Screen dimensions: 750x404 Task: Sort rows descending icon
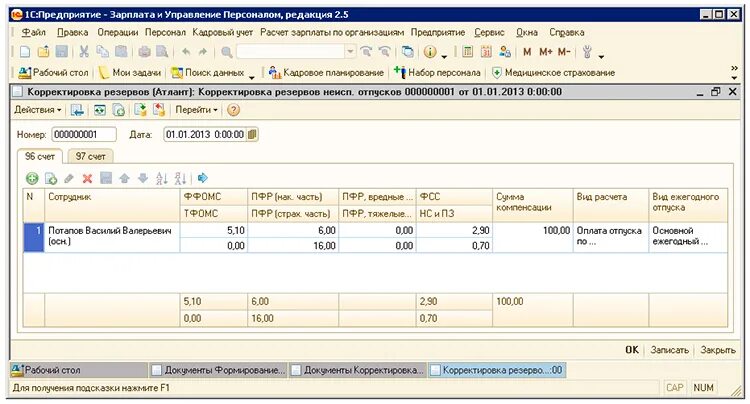coord(180,178)
